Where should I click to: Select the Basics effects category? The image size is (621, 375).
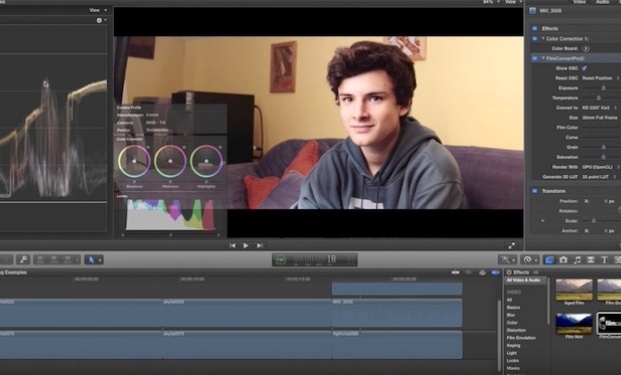coord(513,307)
